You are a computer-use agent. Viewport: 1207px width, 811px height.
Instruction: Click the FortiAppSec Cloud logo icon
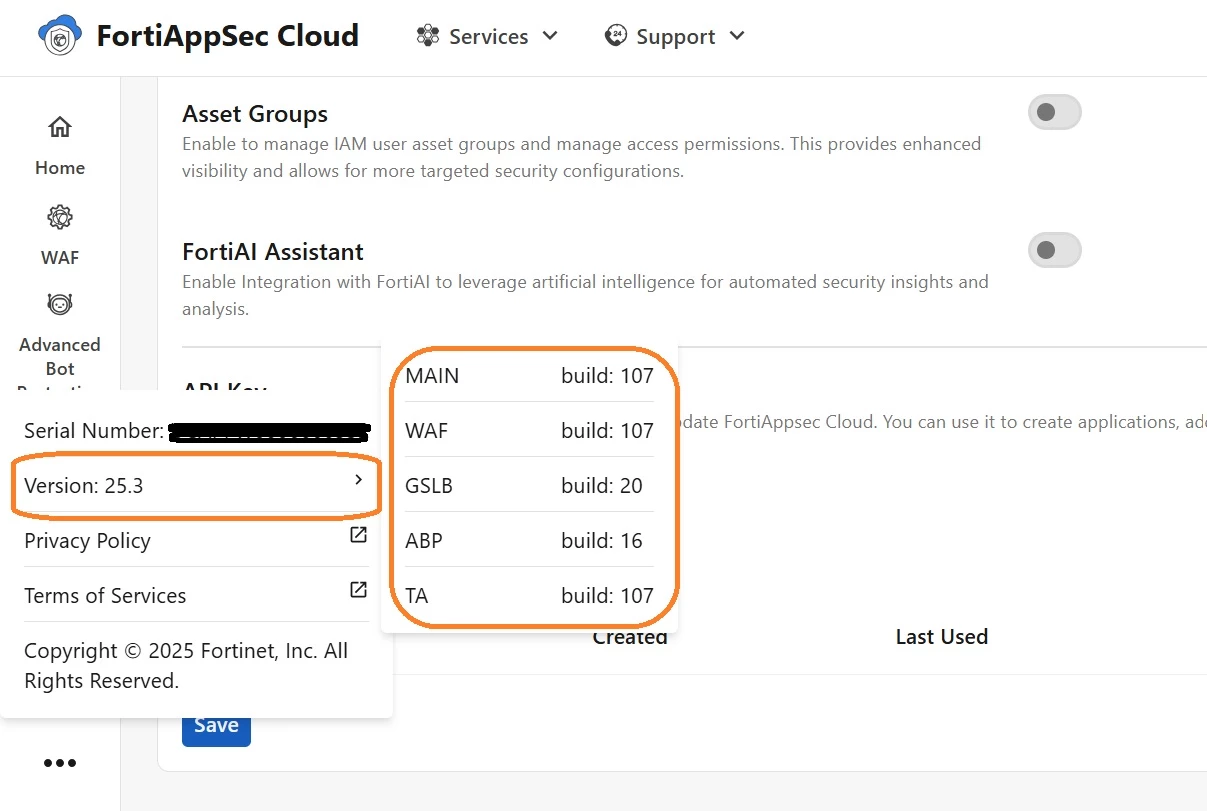pyautogui.click(x=60, y=36)
